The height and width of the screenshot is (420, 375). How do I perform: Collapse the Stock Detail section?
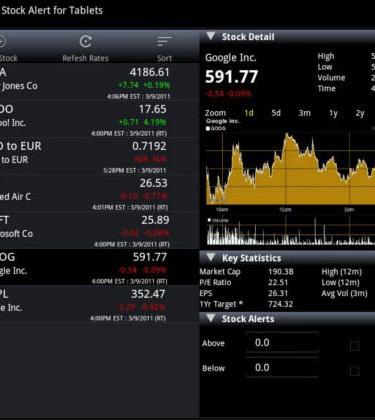click(211, 36)
